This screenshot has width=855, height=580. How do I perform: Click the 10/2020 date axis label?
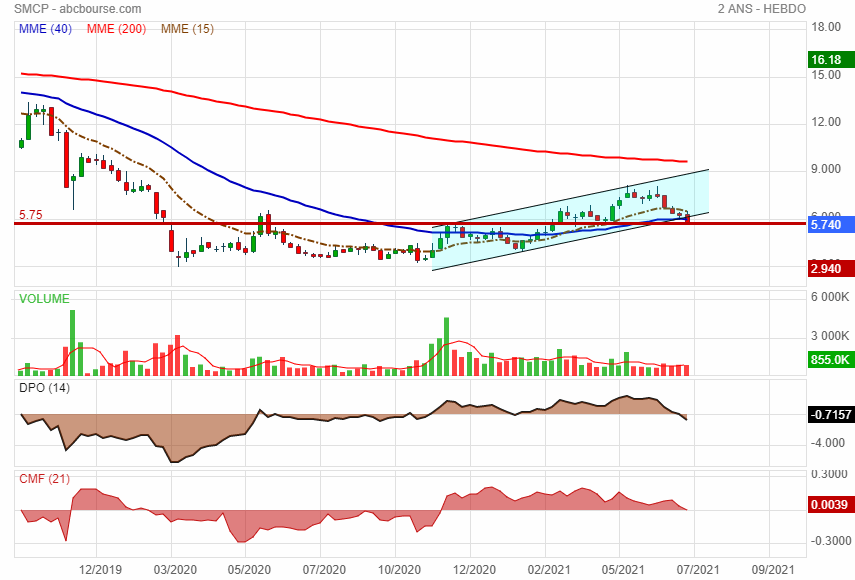tap(399, 570)
